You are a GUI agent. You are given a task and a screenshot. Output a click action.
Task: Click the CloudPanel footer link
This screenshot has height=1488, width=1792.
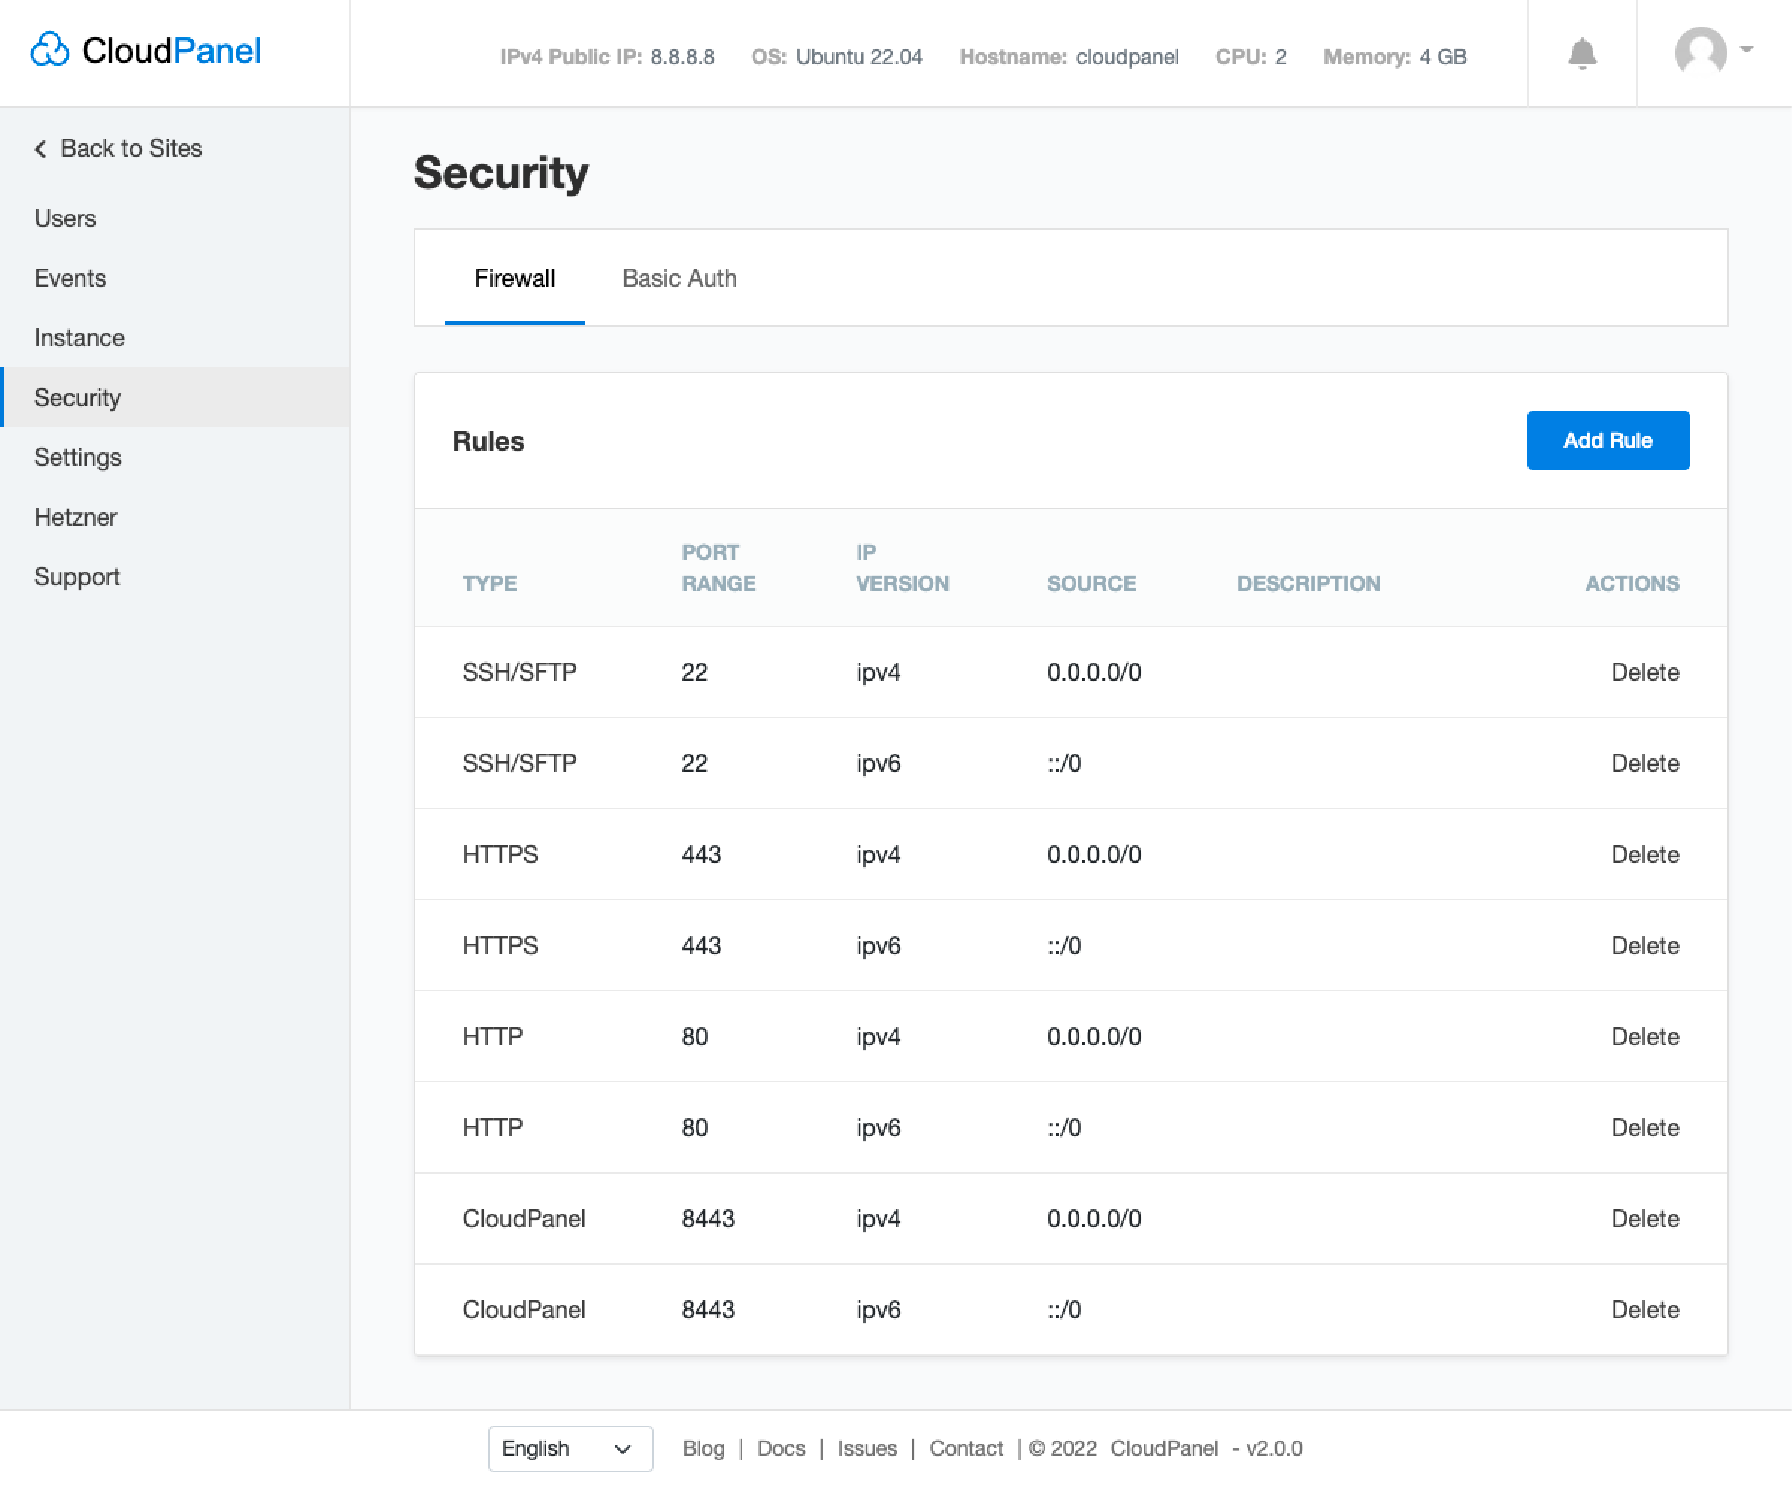click(1164, 1448)
